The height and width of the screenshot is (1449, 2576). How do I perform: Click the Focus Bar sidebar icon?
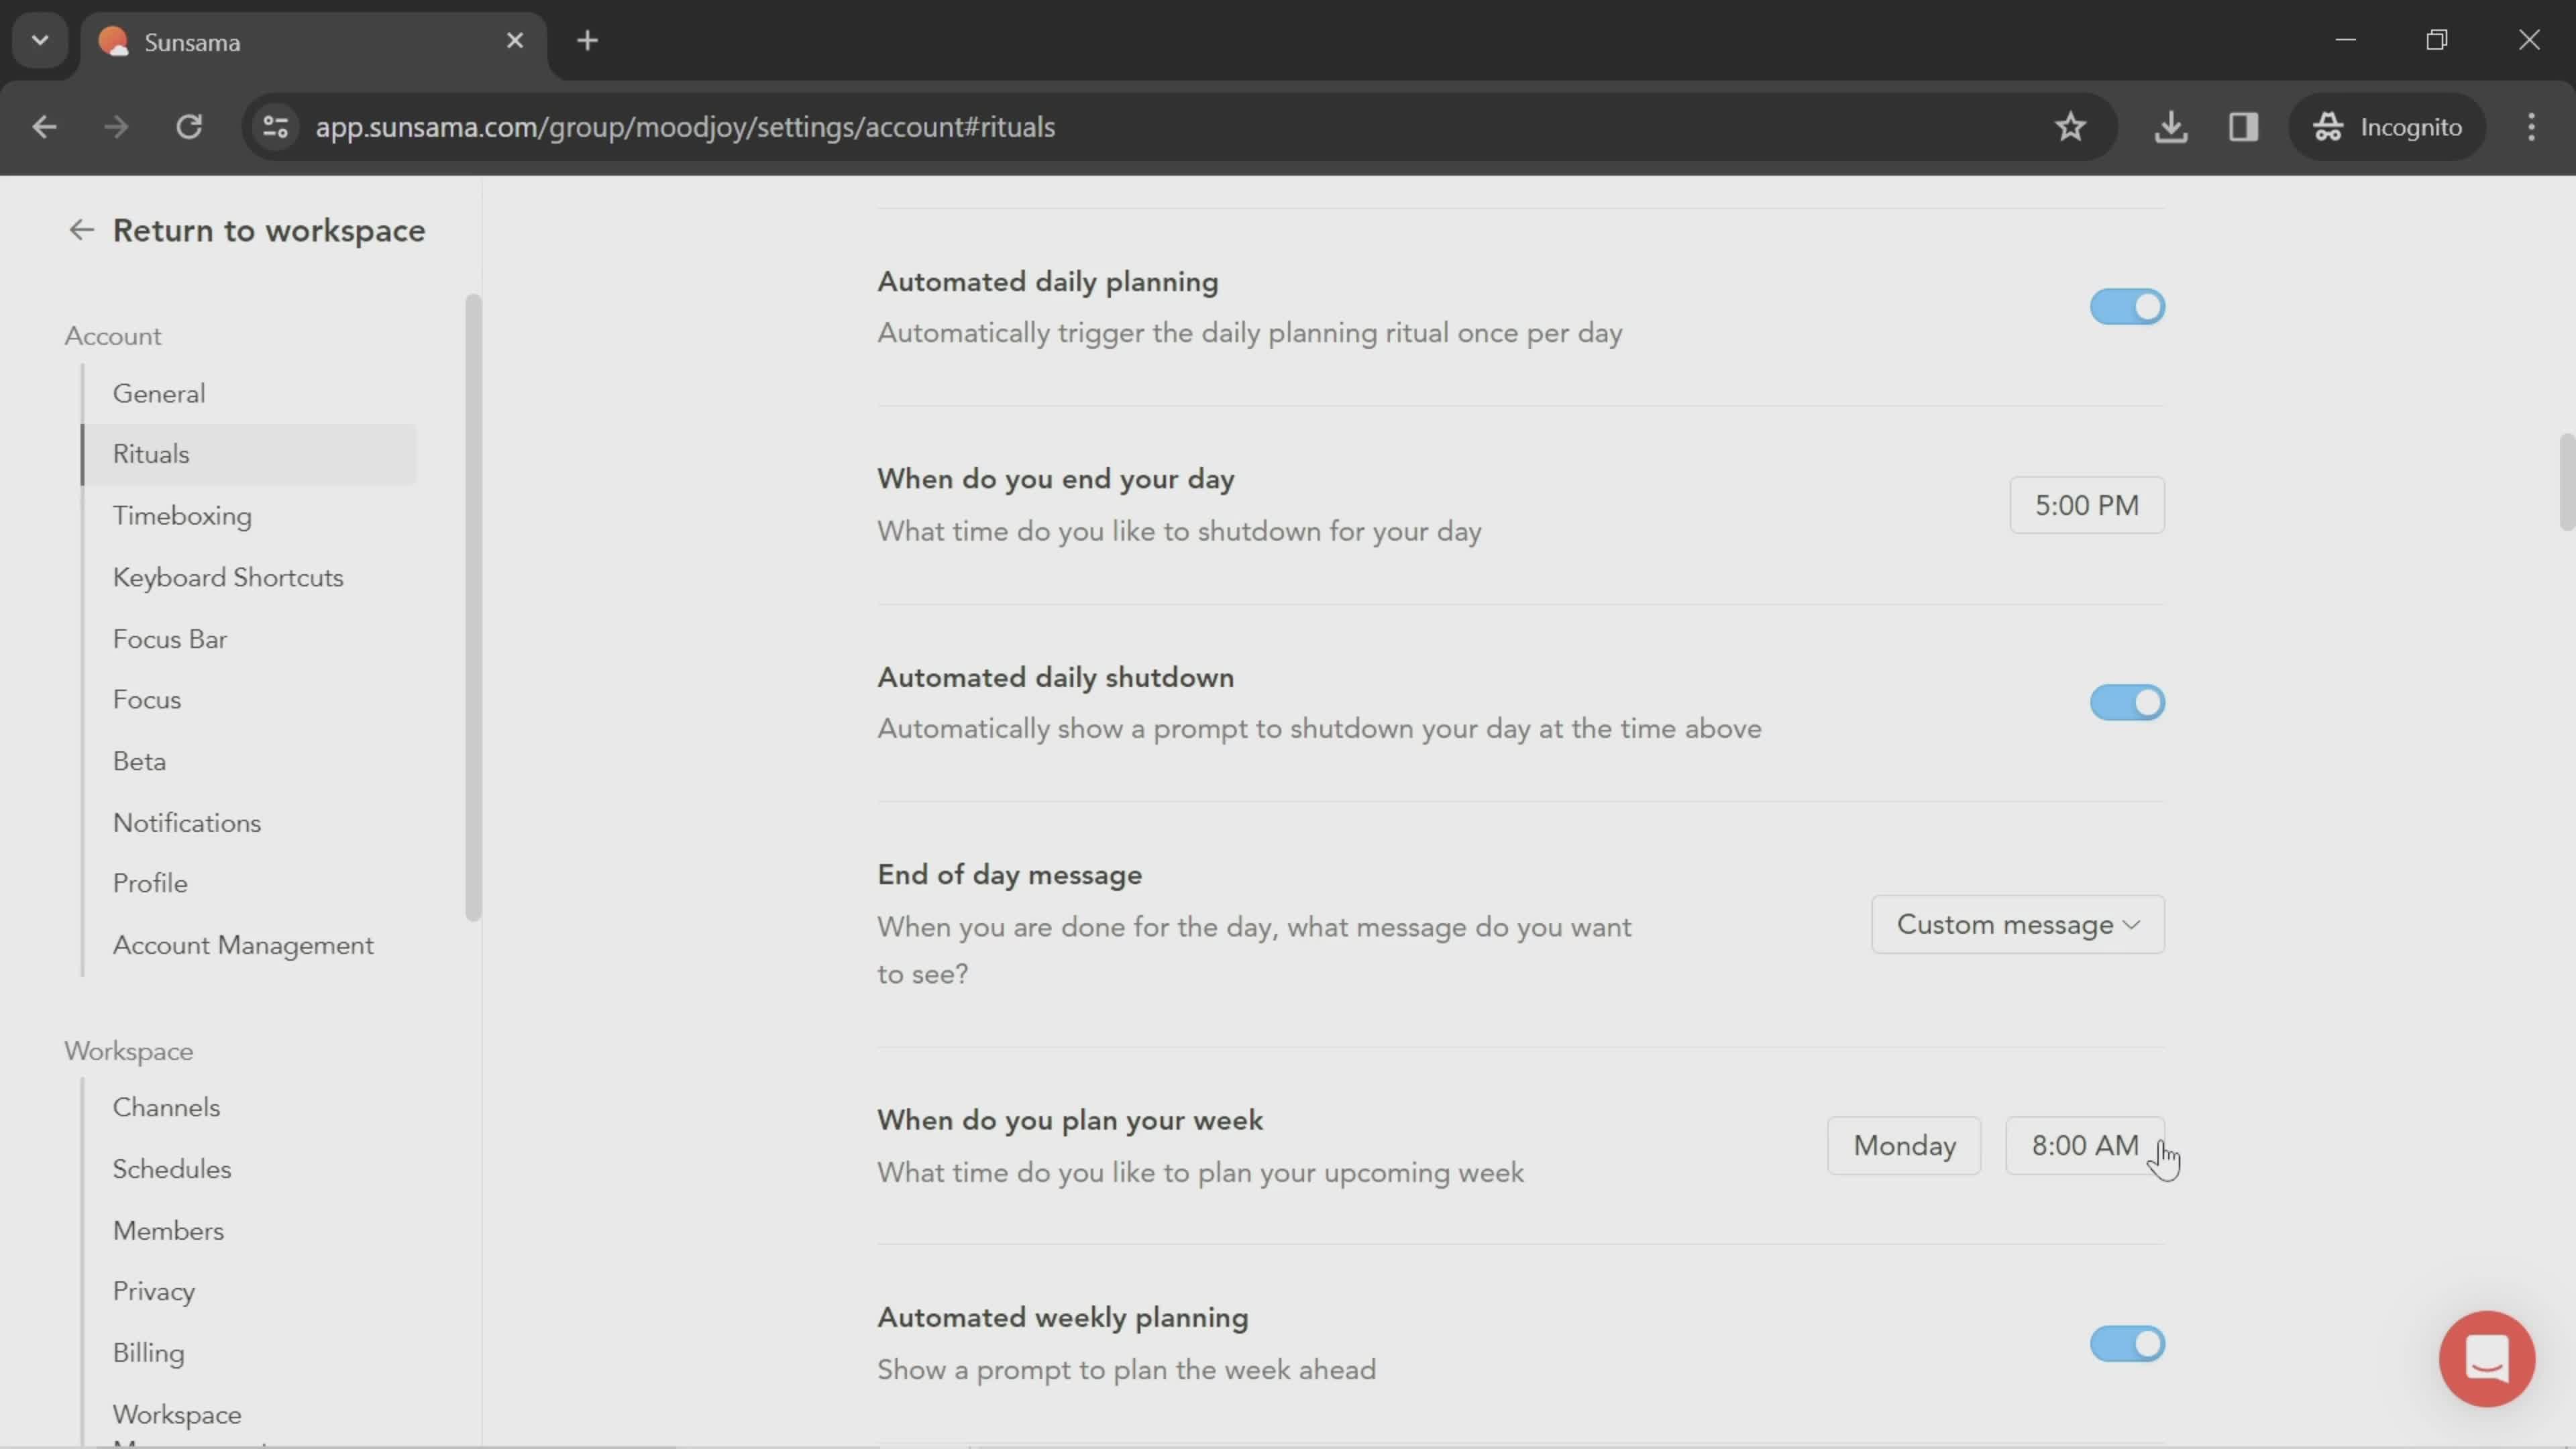(170, 639)
